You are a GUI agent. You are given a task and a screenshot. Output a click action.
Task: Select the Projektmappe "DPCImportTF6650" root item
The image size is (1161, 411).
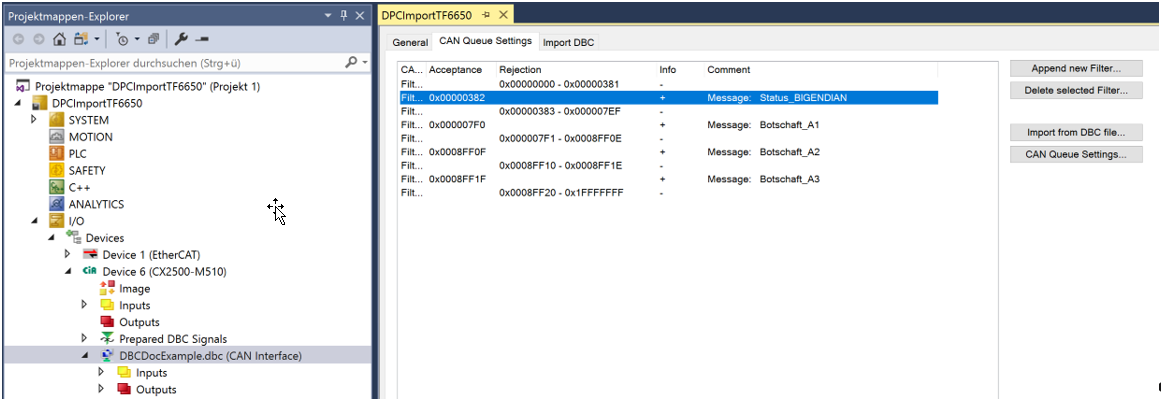(147, 86)
